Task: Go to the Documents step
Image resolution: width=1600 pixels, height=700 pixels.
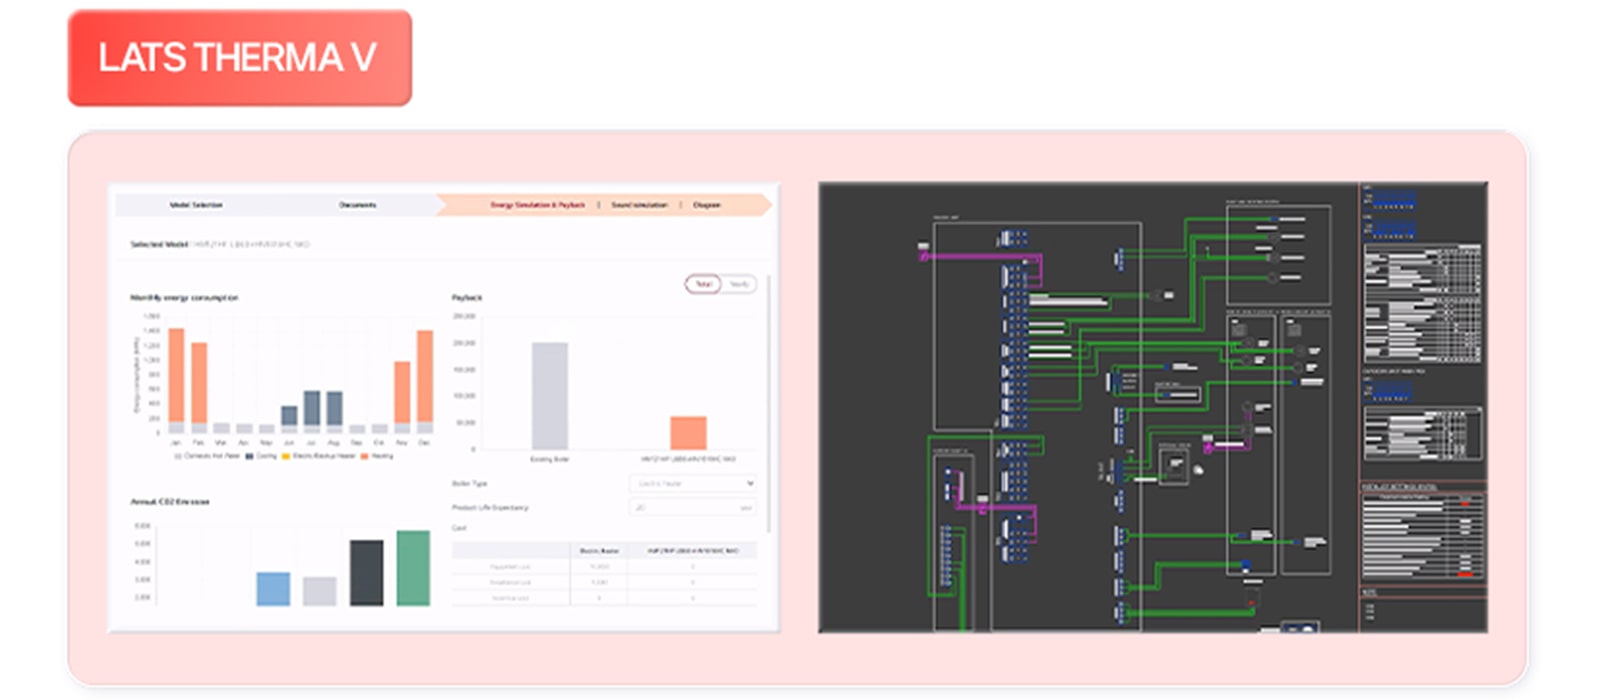Action: (x=357, y=205)
